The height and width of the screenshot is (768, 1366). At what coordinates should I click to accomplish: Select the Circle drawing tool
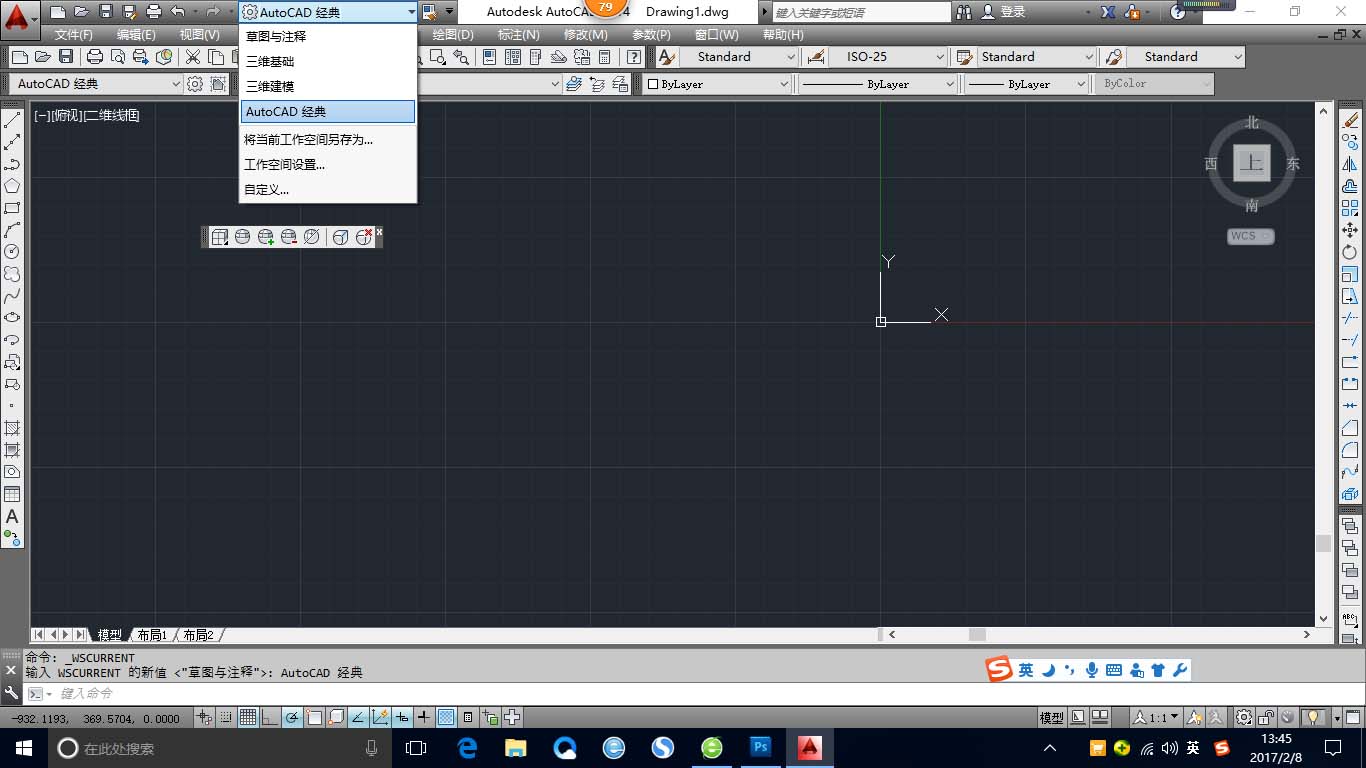13,251
